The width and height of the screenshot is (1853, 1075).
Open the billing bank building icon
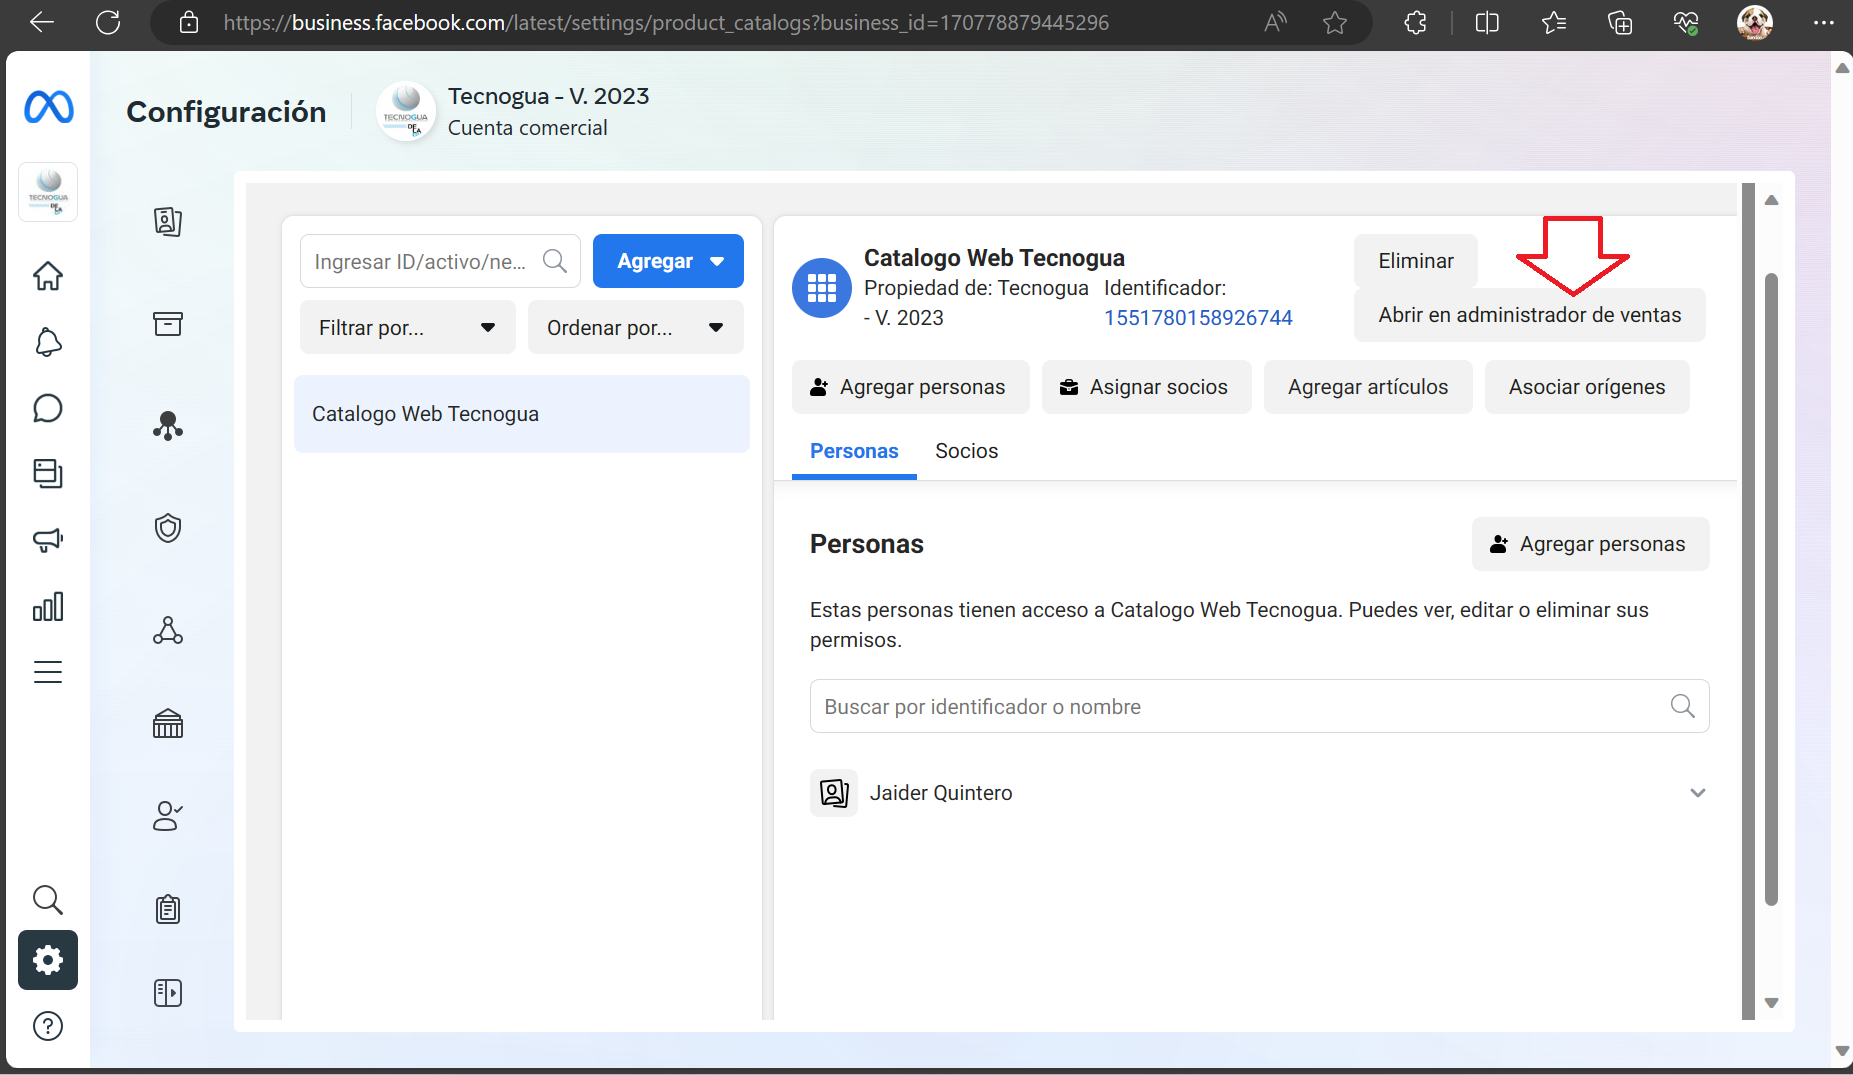pos(168,723)
